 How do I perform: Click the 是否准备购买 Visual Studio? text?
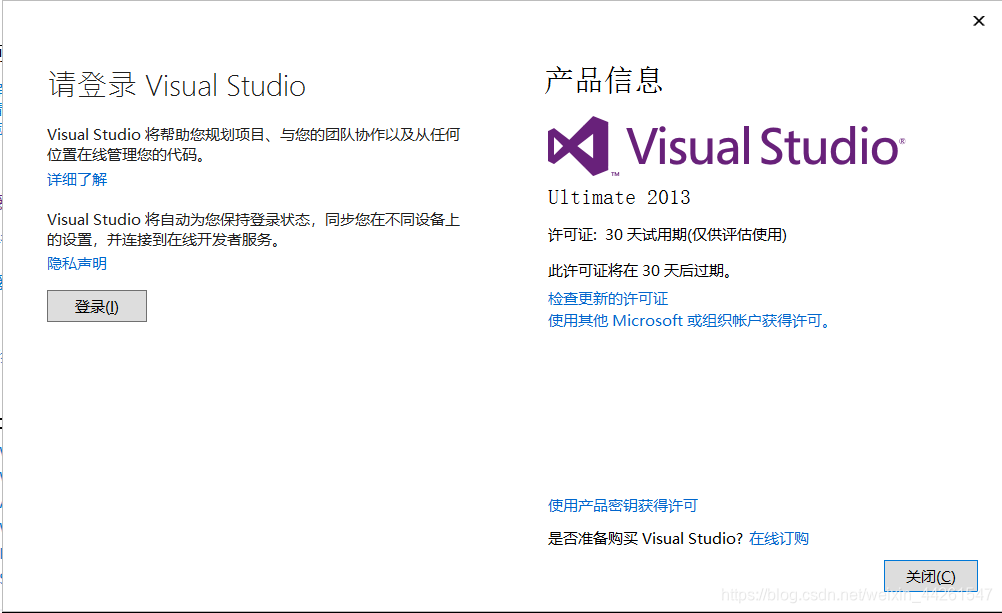pyautogui.click(x=645, y=538)
